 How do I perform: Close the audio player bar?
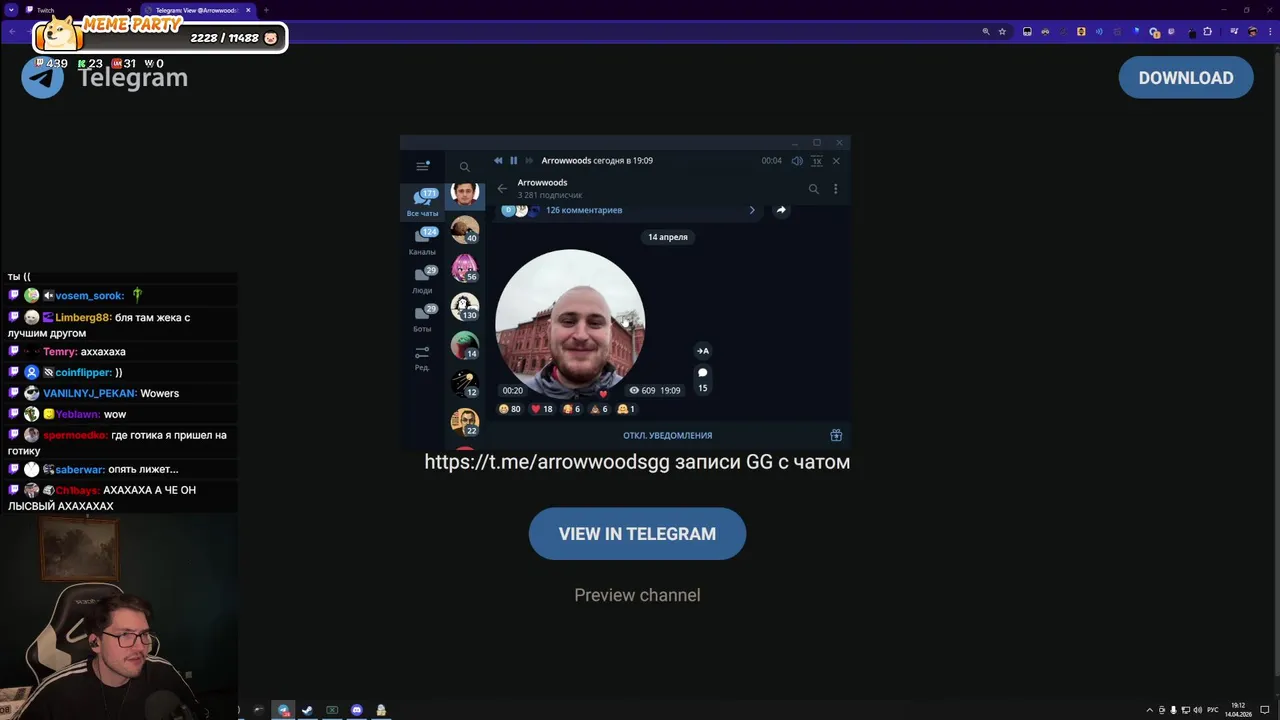[x=836, y=160]
